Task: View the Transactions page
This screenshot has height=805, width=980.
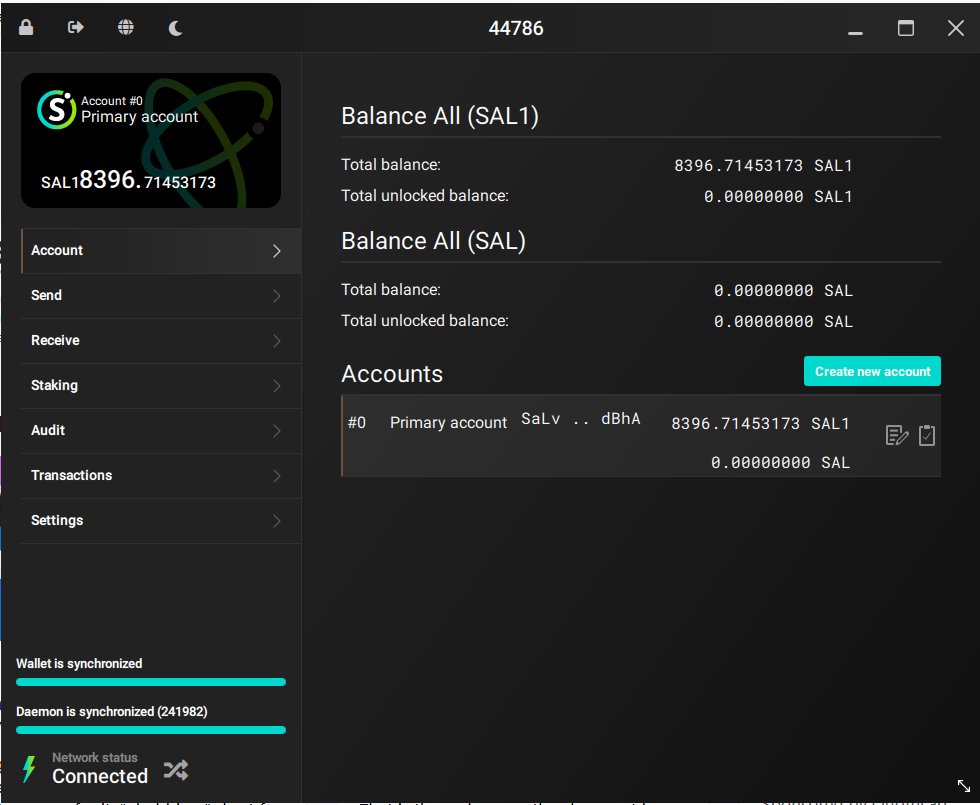Action: (x=161, y=476)
